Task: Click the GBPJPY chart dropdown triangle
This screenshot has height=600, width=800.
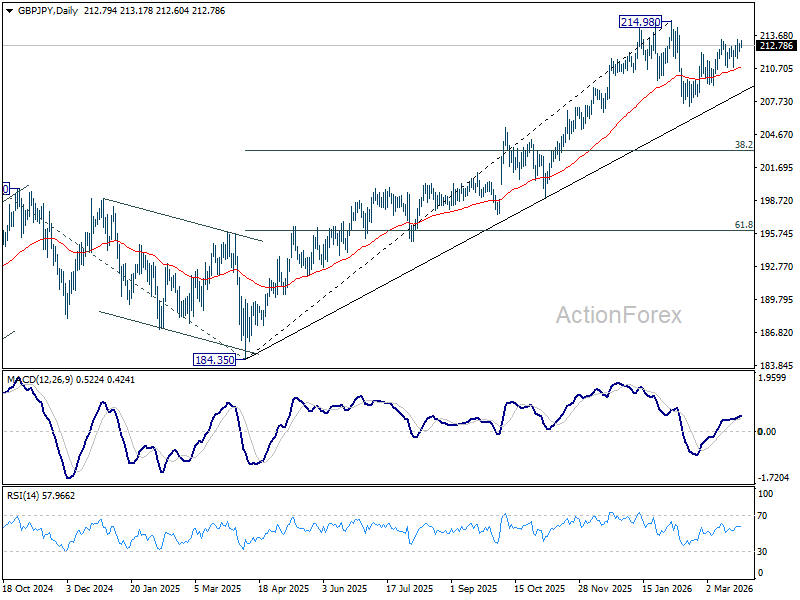Action: 9,11
